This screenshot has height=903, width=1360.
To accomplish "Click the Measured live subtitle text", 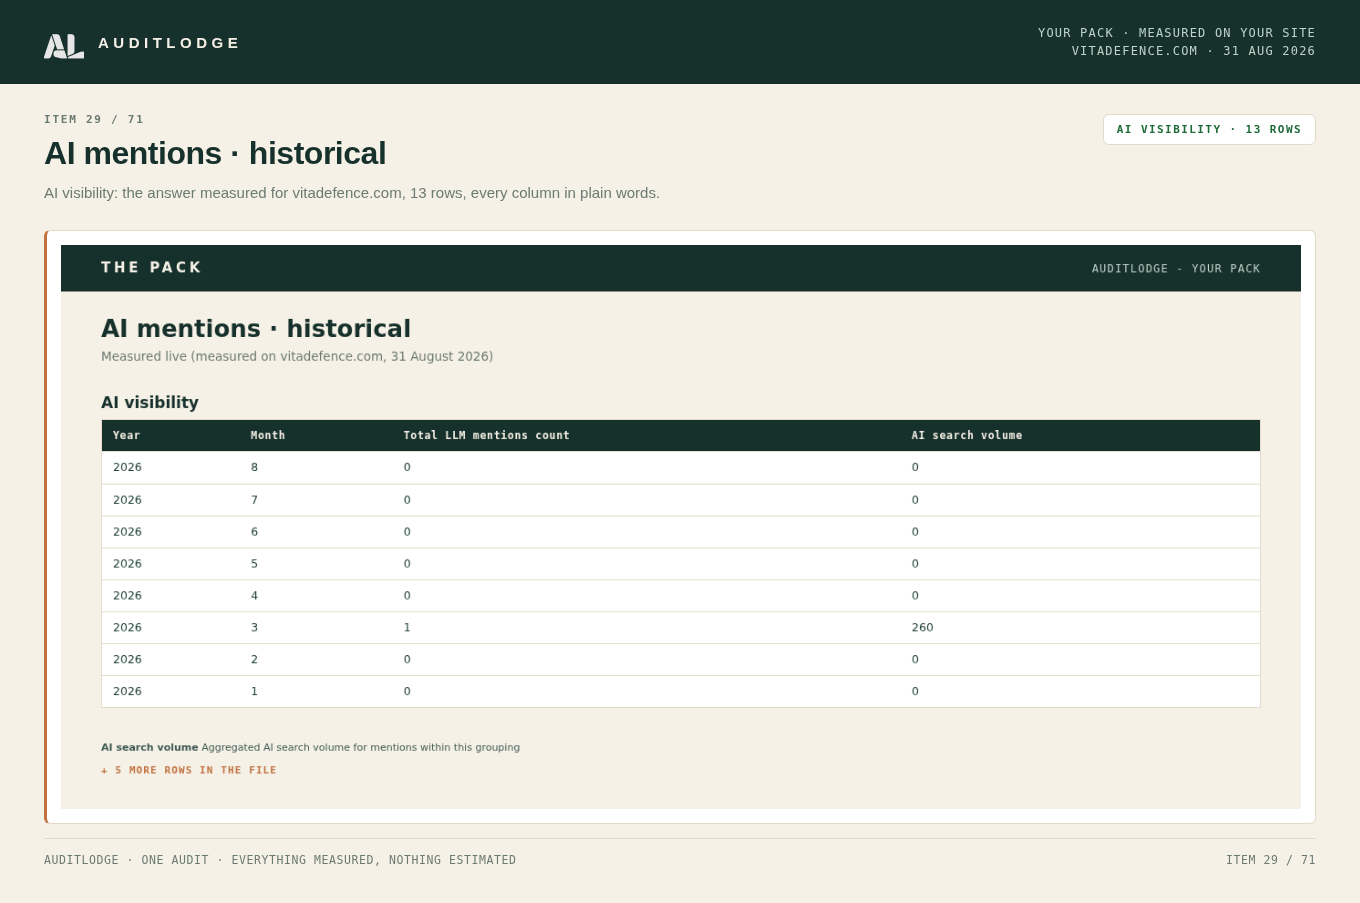I will point(297,356).
